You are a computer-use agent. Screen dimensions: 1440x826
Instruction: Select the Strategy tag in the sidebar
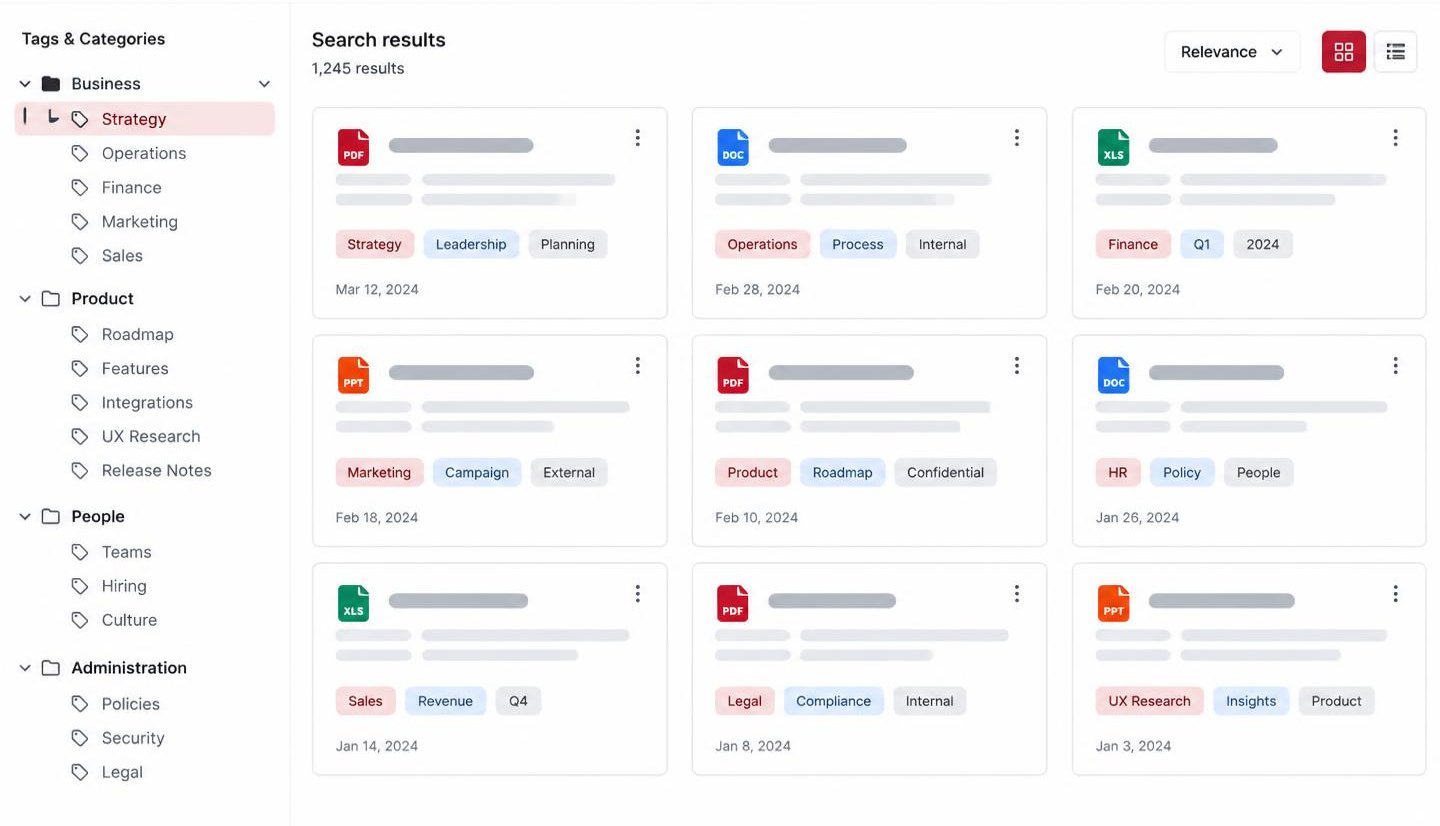tap(145, 119)
